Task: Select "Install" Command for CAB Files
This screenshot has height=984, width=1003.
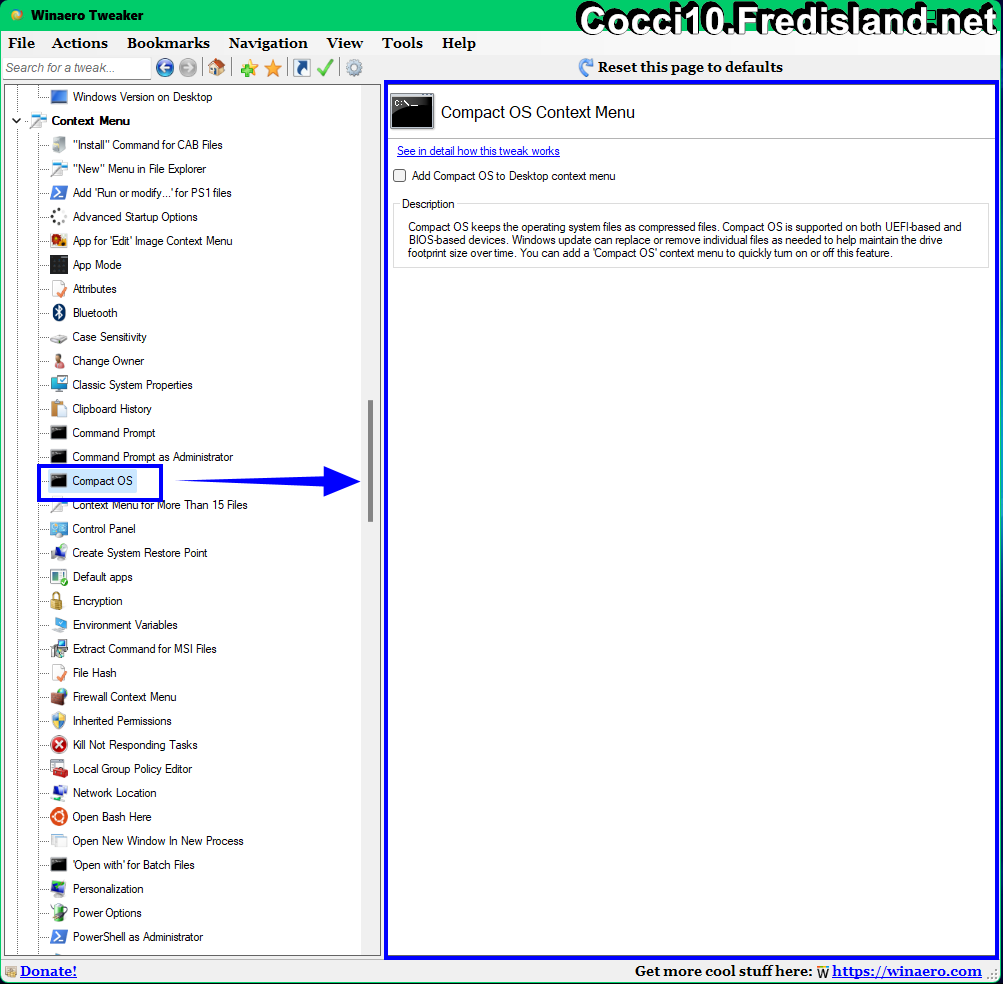Action: [148, 145]
